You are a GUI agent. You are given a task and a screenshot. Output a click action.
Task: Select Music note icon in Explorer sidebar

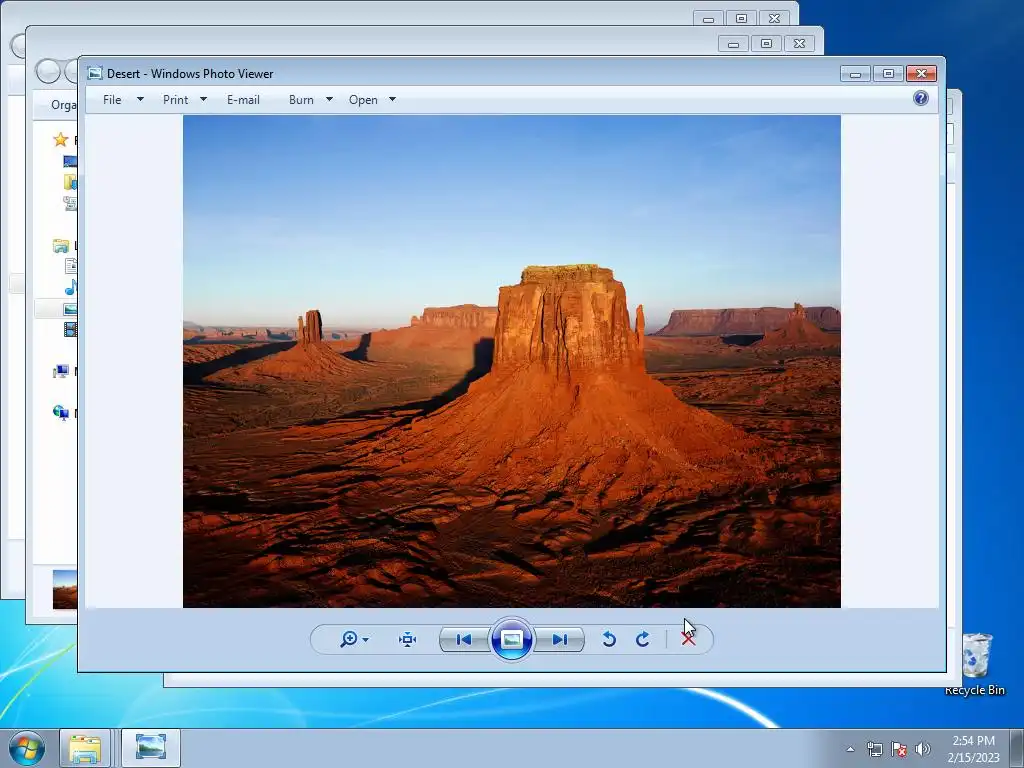(x=71, y=287)
